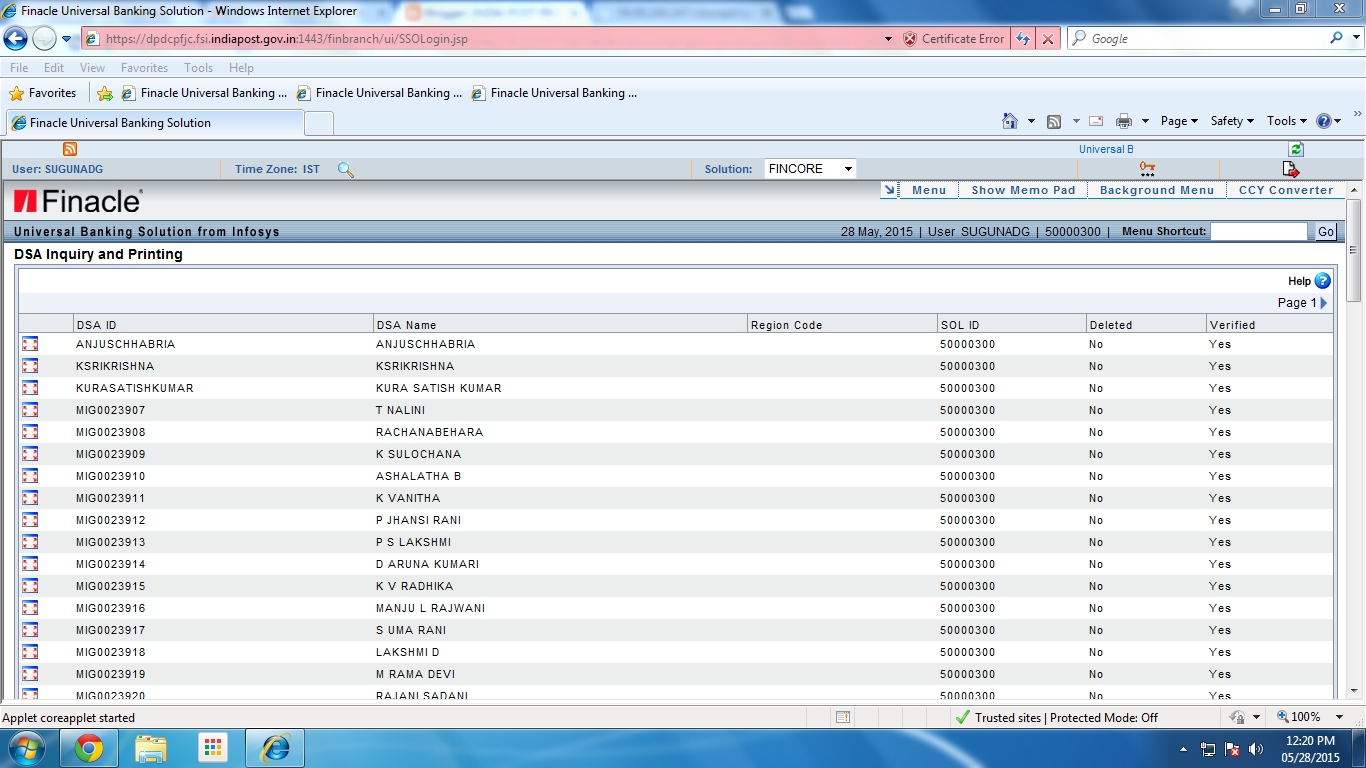The width and height of the screenshot is (1366, 768).
Task: Click the Go button for Menu Shortcut
Action: pyautogui.click(x=1324, y=231)
